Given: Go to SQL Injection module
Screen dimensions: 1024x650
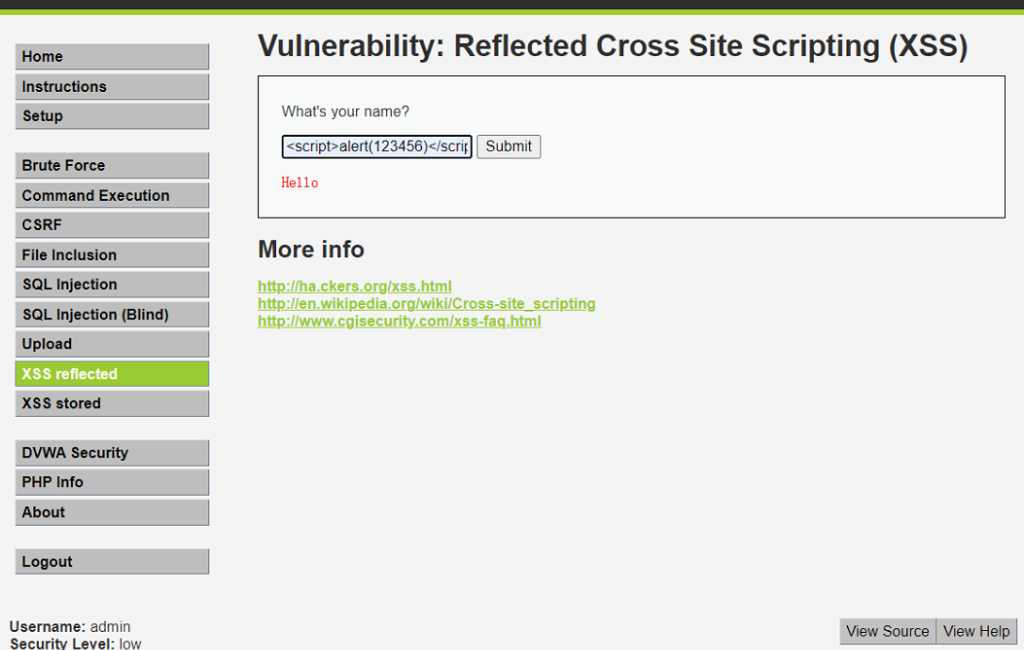Looking at the screenshot, I should pos(111,284).
